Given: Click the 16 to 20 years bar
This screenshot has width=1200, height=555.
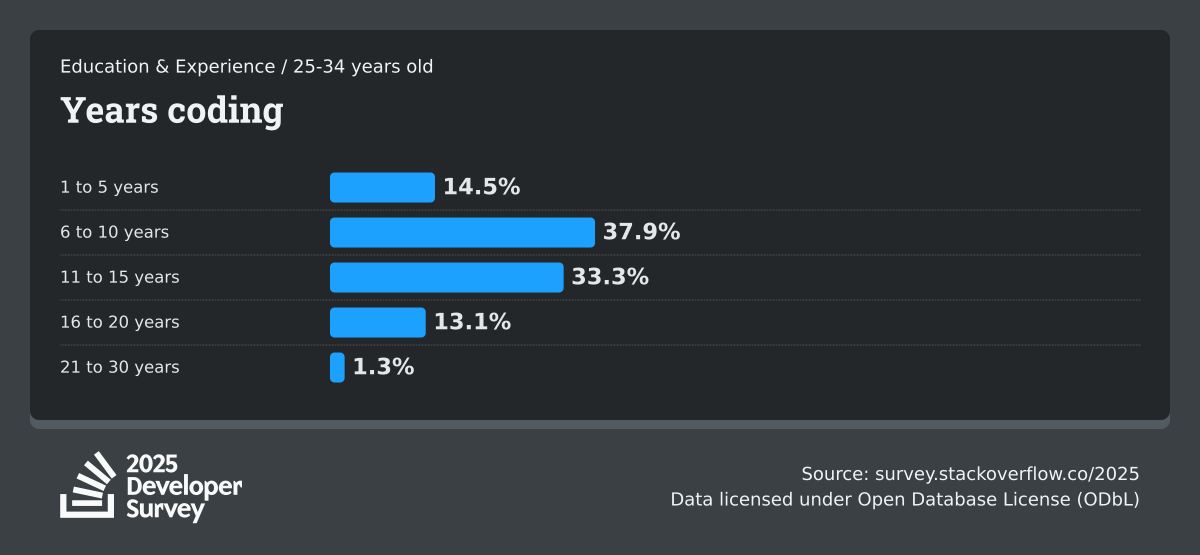Looking at the screenshot, I should 377,322.
